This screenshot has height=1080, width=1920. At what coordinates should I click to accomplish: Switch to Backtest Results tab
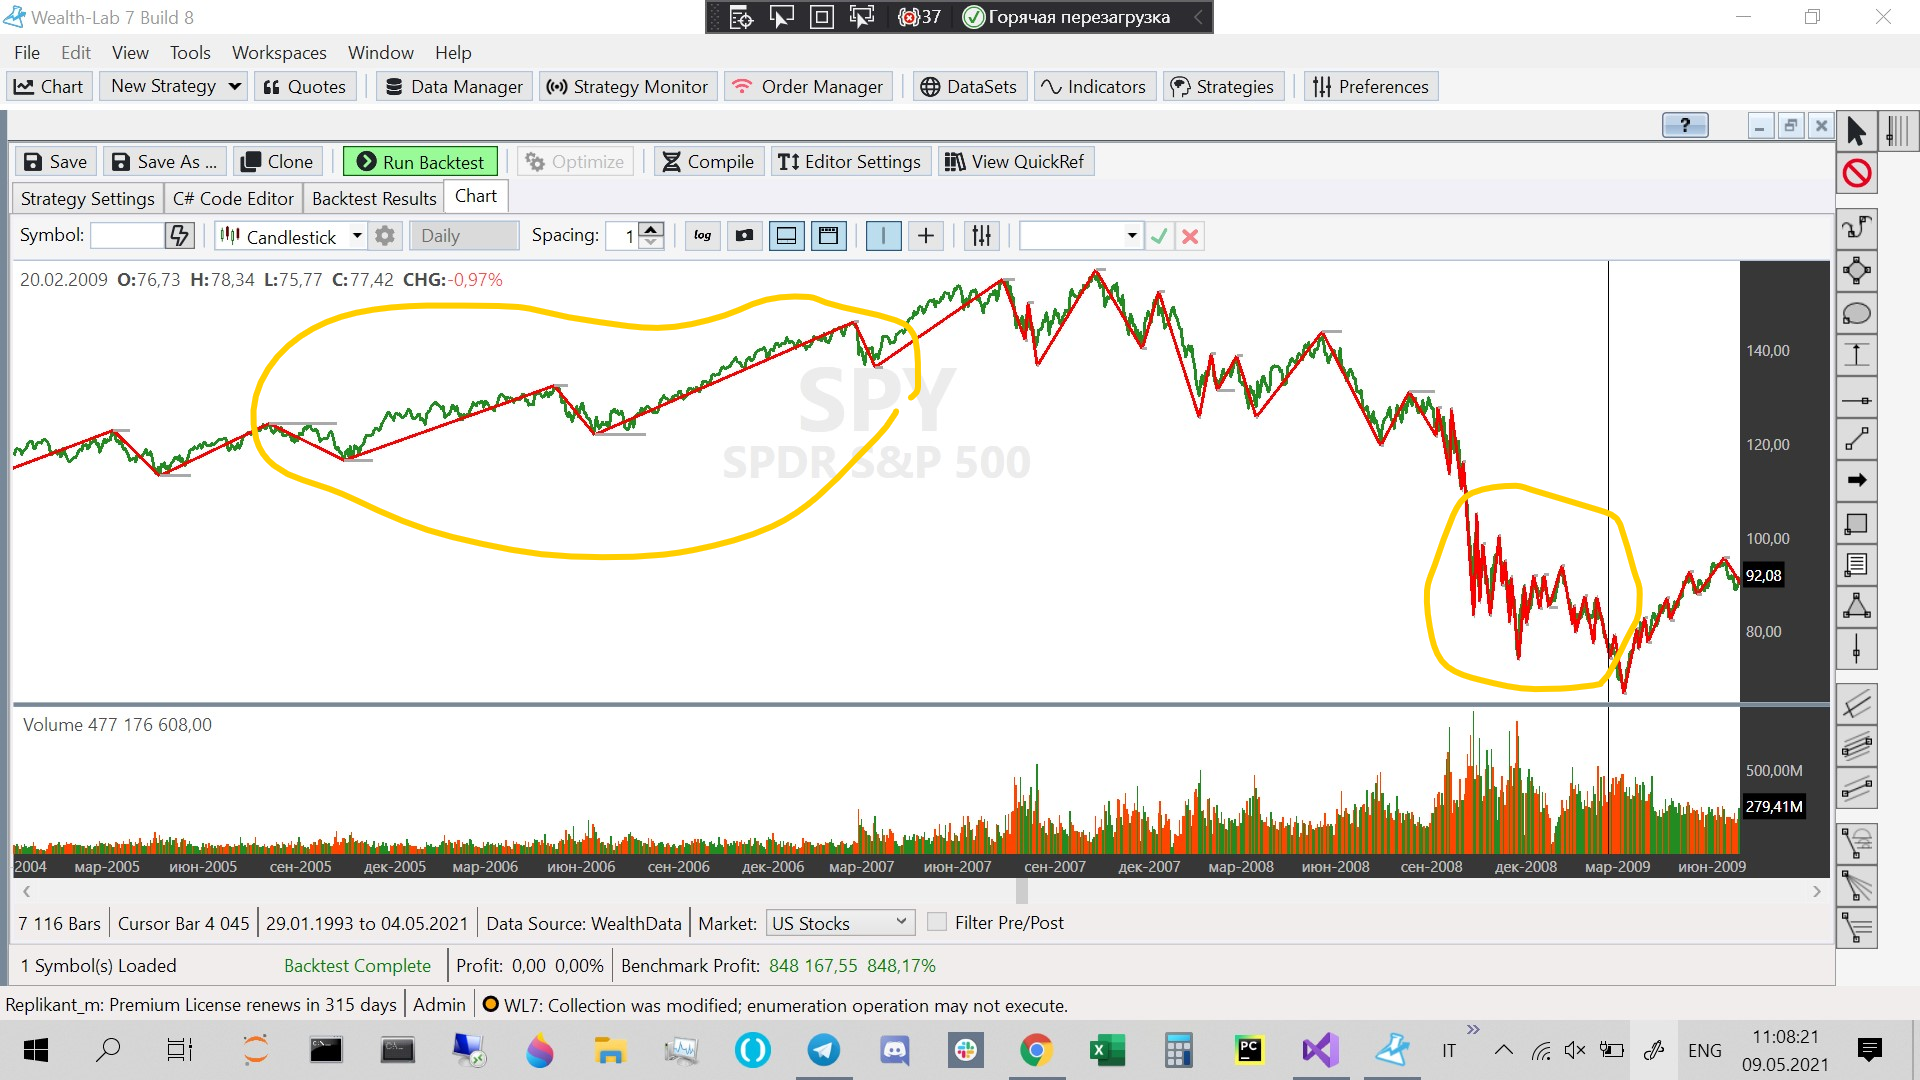(x=374, y=198)
